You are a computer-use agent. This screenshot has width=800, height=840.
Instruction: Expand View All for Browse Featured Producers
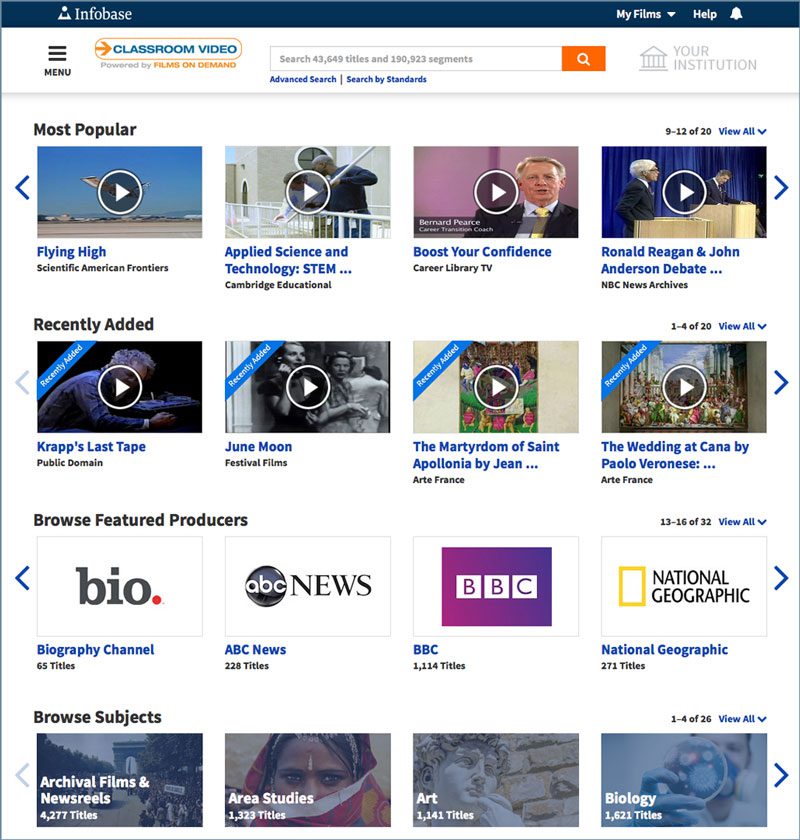[x=743, y=522]
